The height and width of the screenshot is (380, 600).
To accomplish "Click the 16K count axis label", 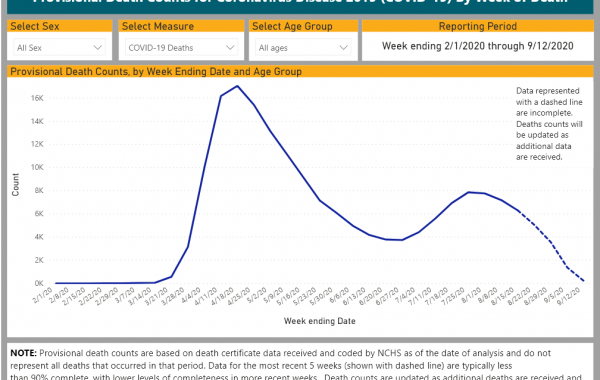I will pyautogui.click(x=37, y=98).
